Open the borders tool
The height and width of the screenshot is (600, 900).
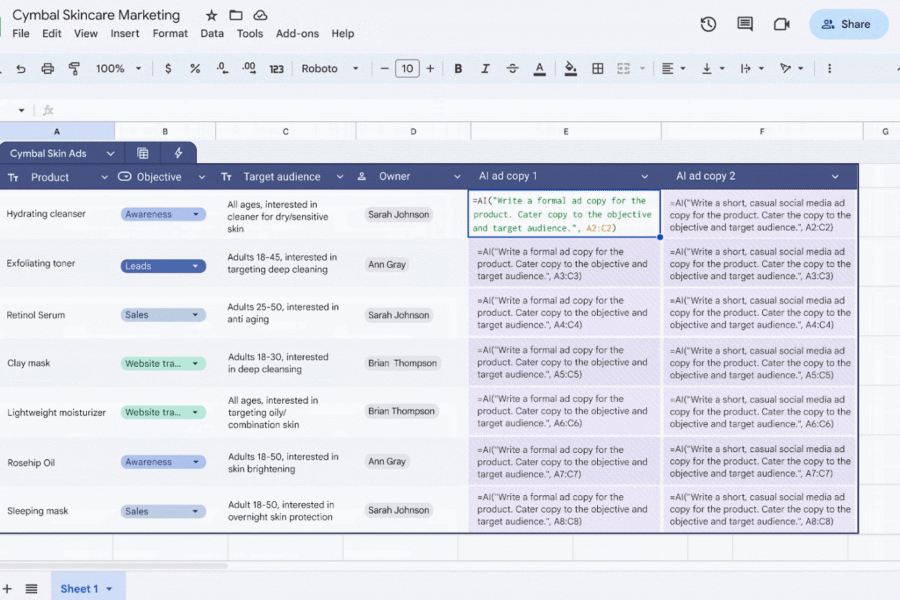point(598,69)
